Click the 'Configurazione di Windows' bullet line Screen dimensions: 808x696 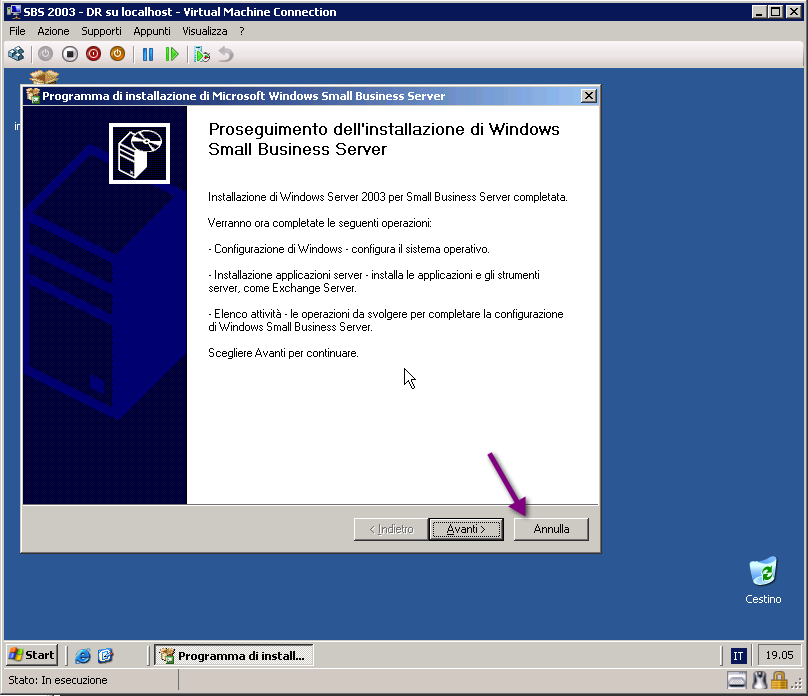click(349, 249)
